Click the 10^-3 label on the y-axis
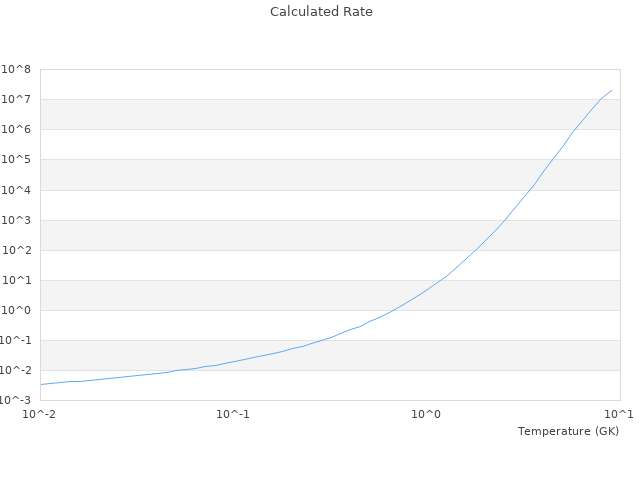This screenshot has height=480, width=640. (x=15, y=400)
